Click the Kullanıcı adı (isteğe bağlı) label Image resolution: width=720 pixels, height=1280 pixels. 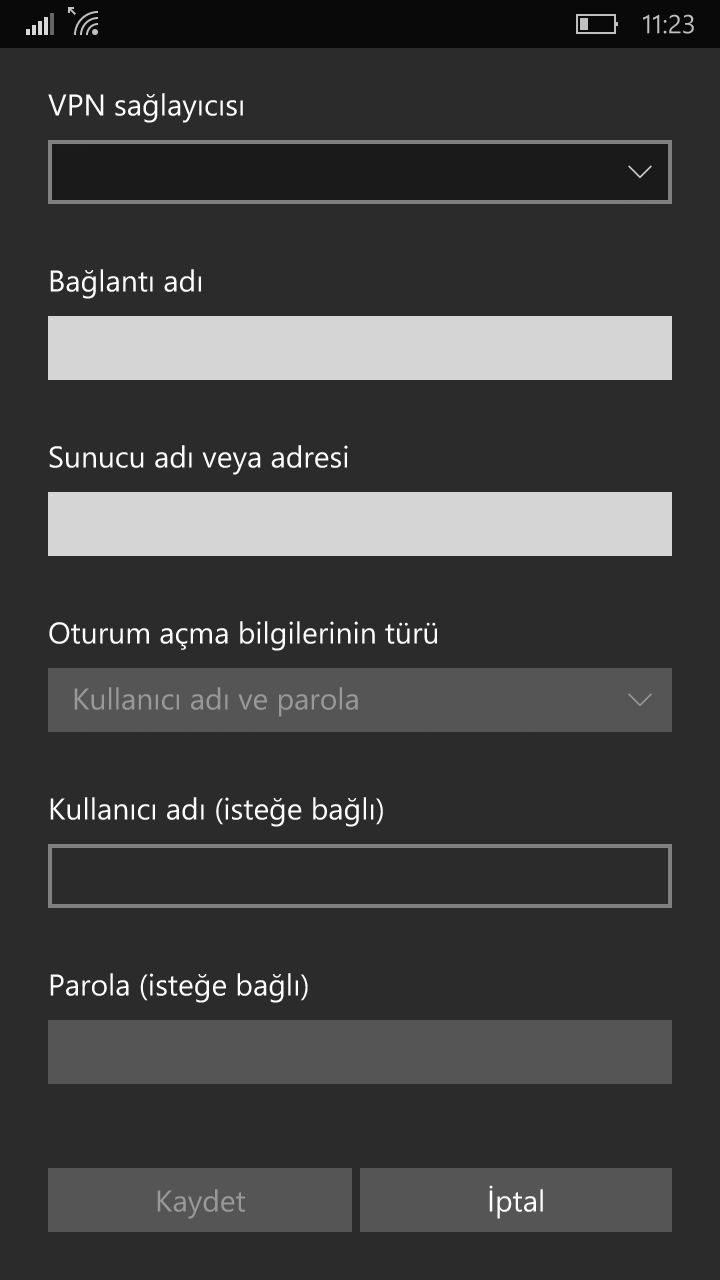click(217, 810)
